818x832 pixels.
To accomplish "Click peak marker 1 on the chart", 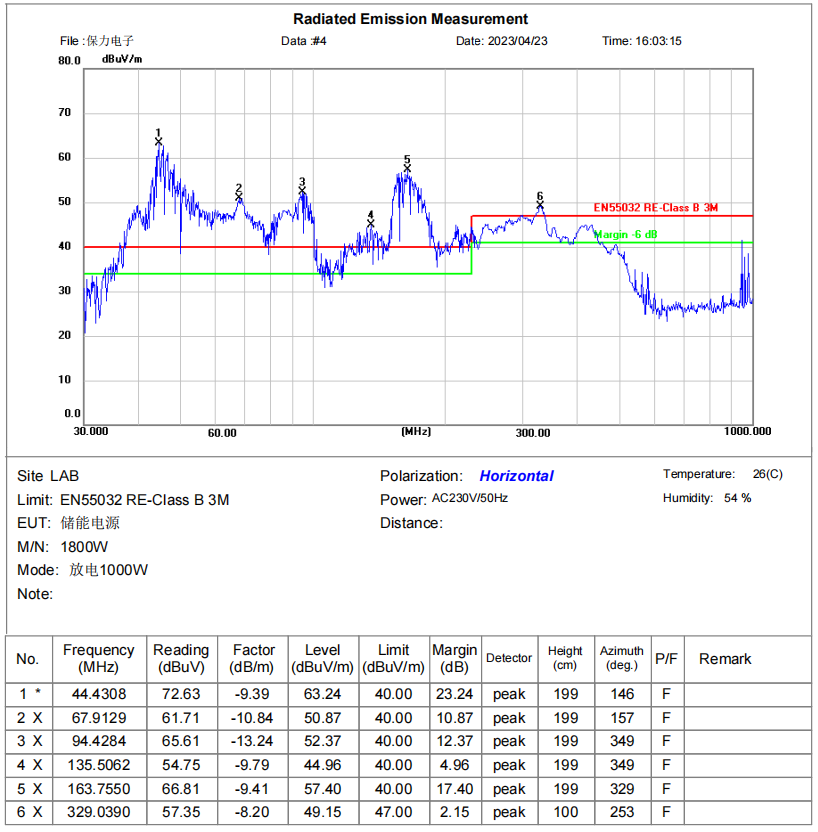I will [x=159, y=142].
